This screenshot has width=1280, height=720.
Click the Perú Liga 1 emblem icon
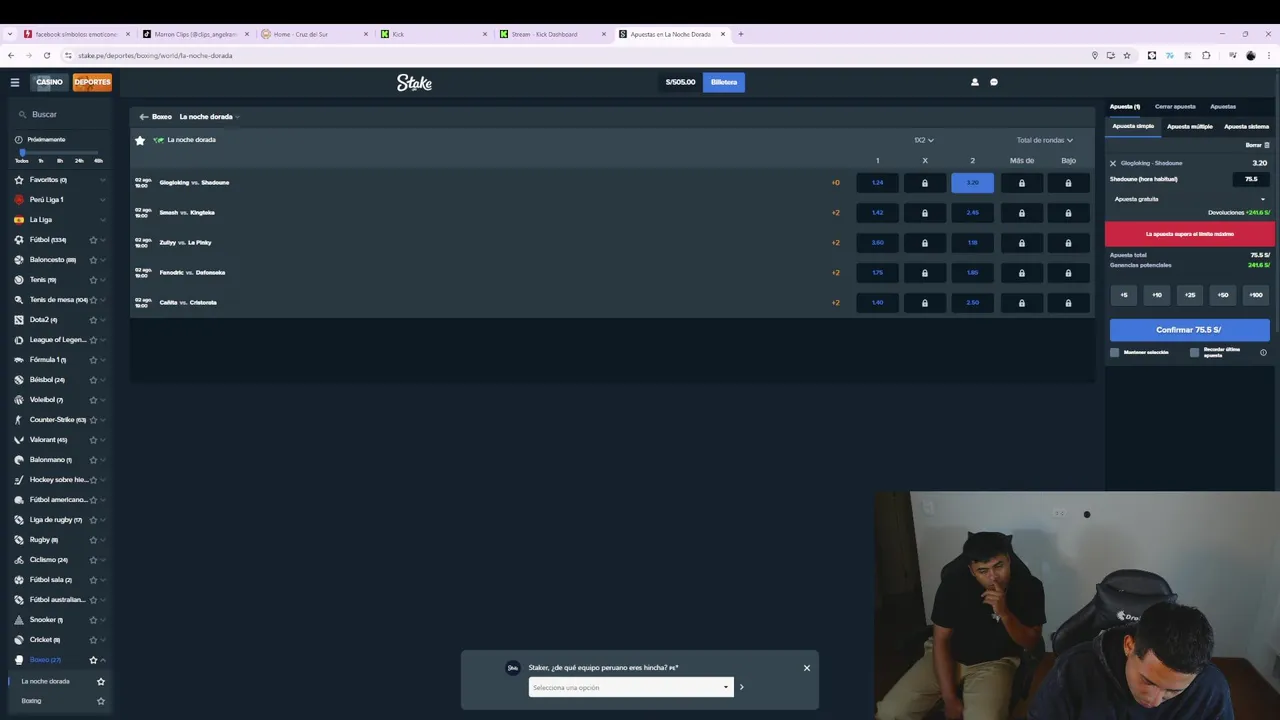[19, 200]
